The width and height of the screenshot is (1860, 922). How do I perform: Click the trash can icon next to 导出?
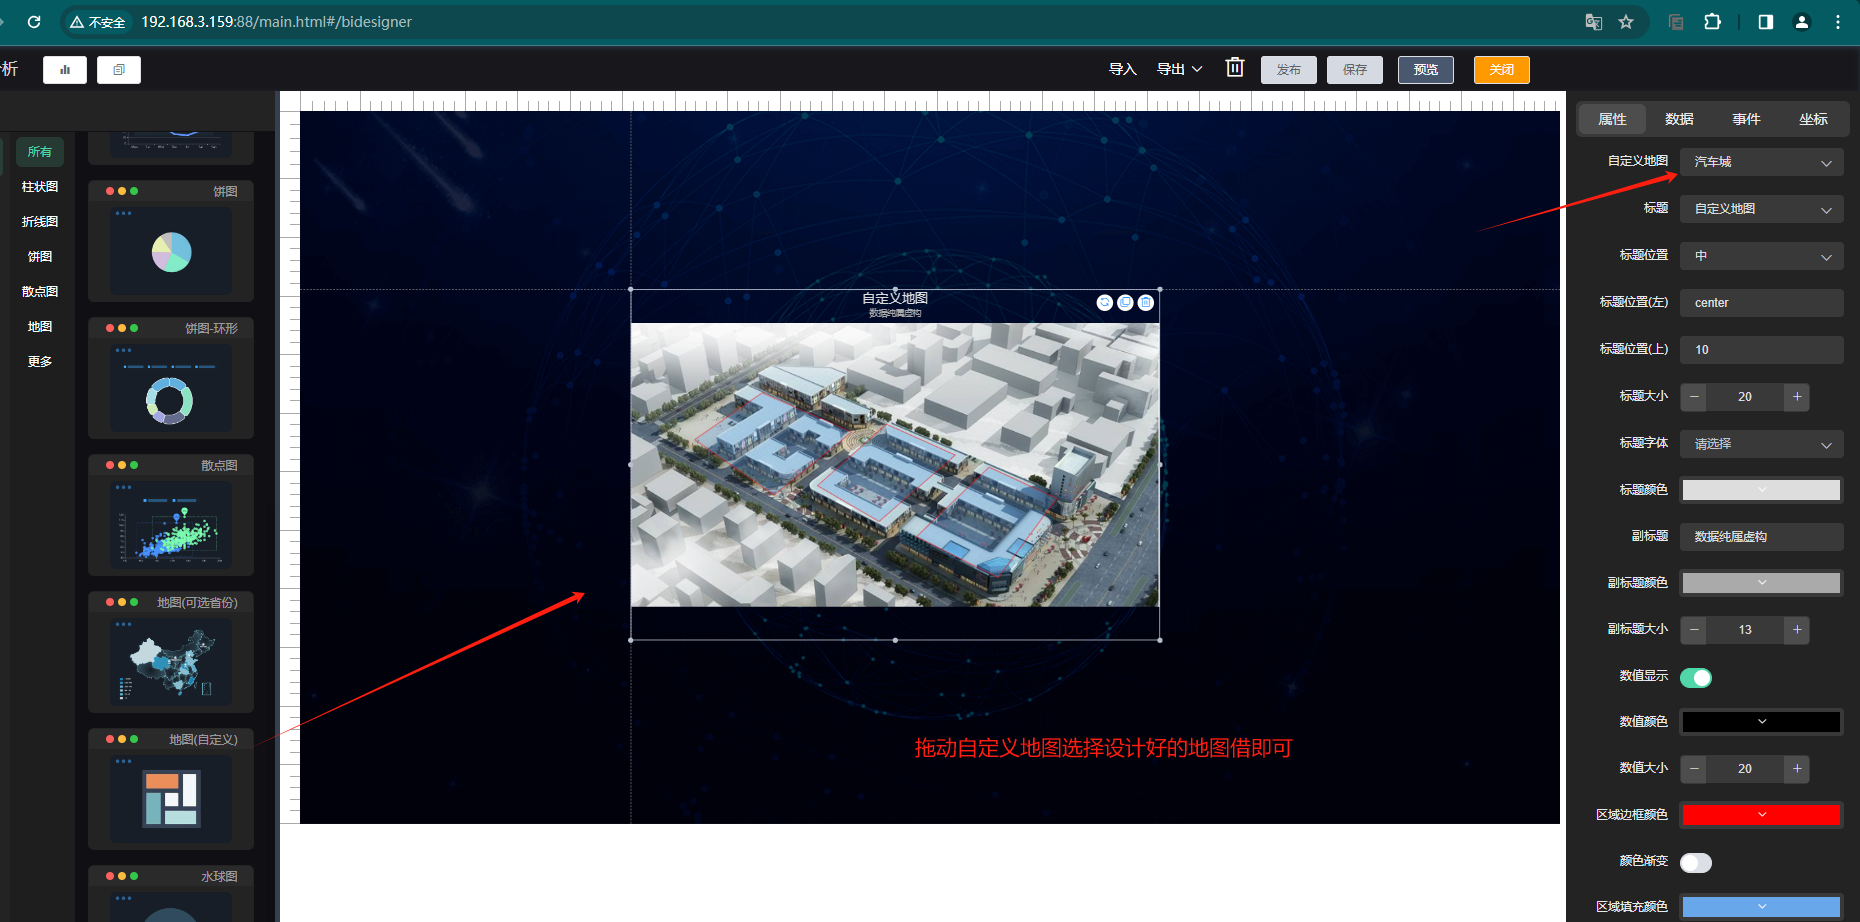click(x=1235, y=68)
